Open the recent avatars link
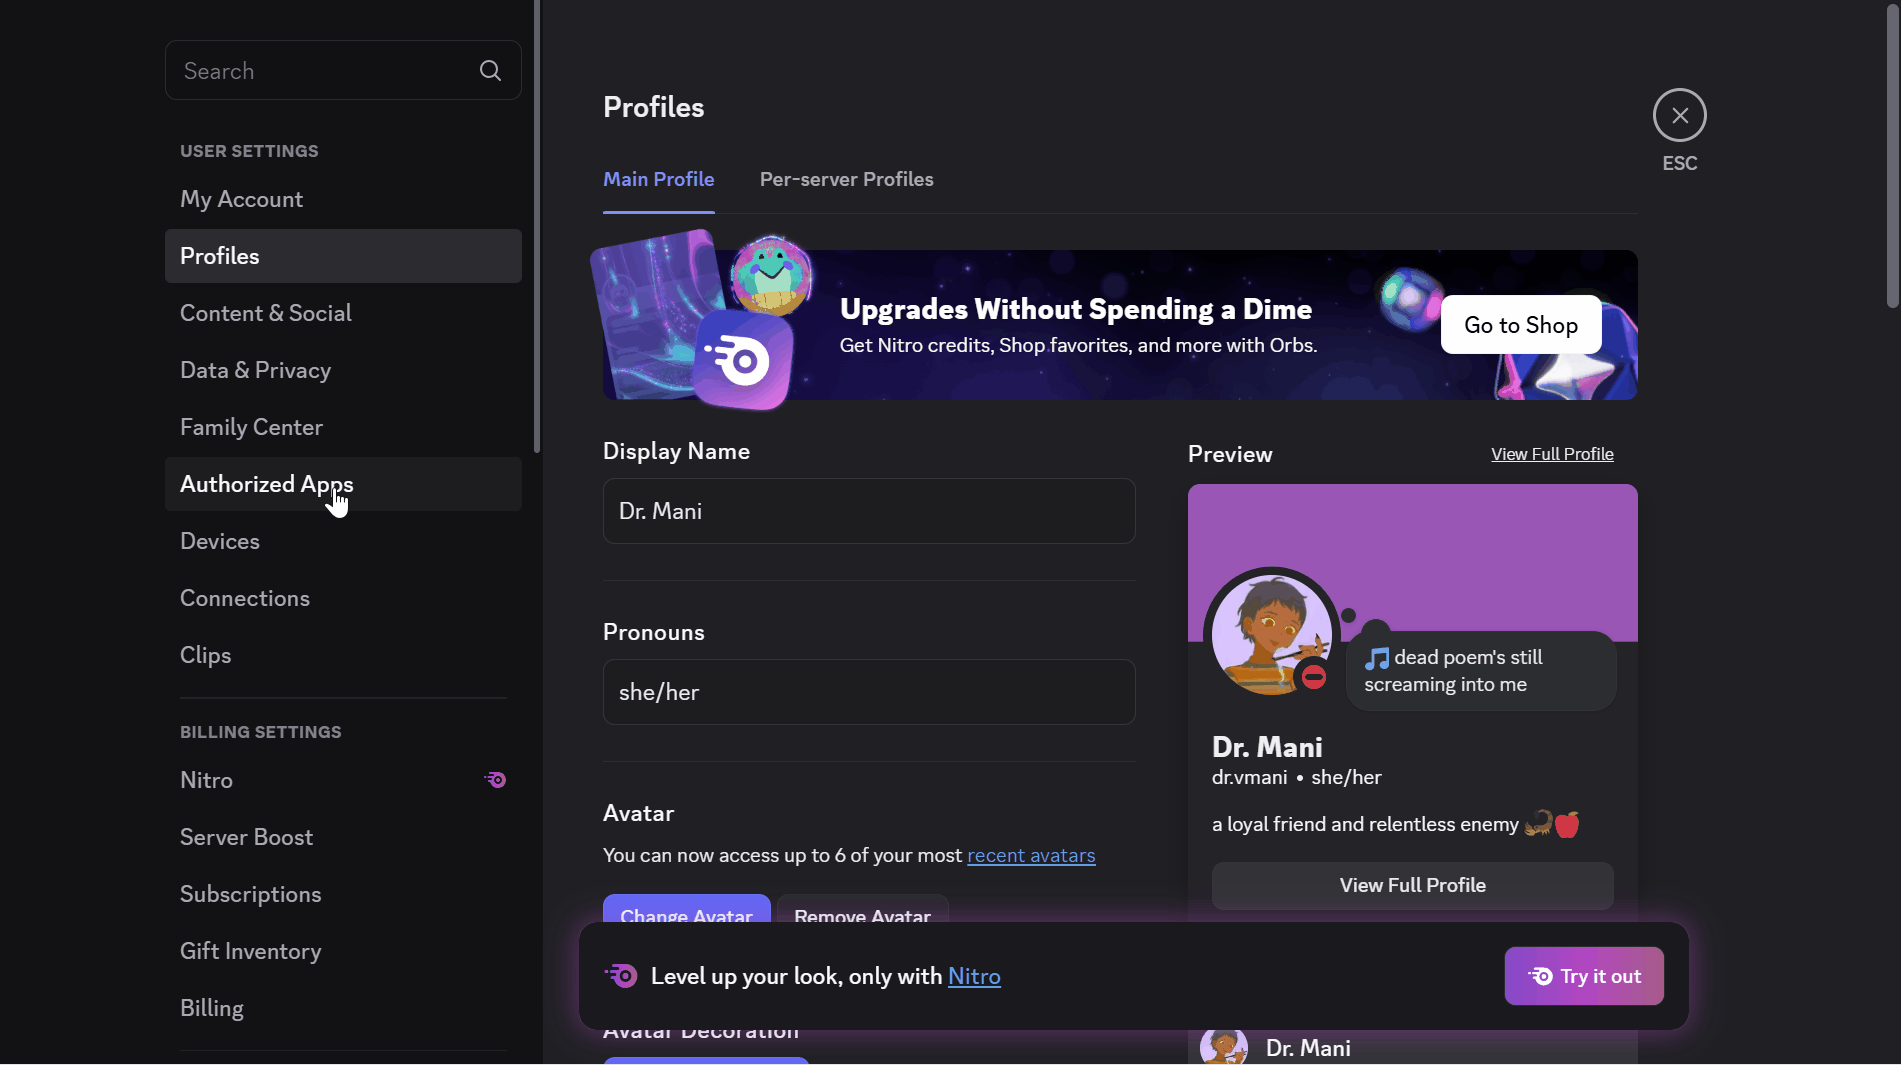Screen dimensions: 1901x1065 [1031, 856]
